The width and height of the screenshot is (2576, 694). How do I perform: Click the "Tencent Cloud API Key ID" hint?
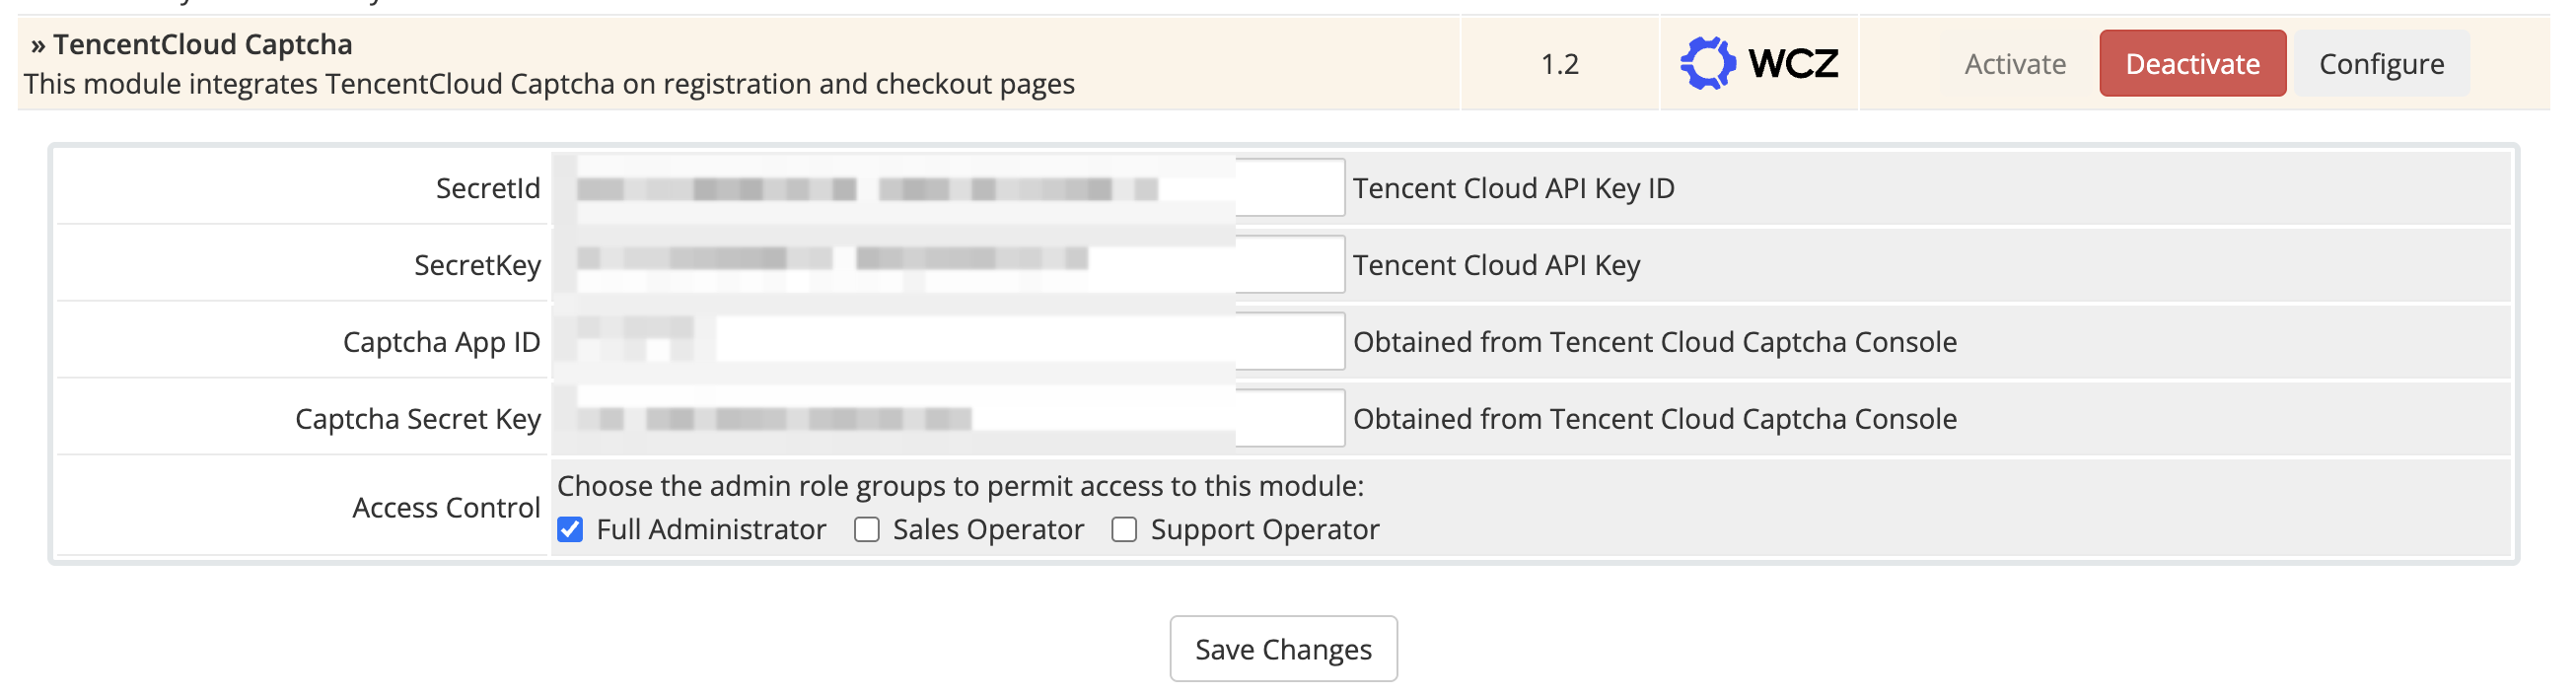[x=1513, y=188]
